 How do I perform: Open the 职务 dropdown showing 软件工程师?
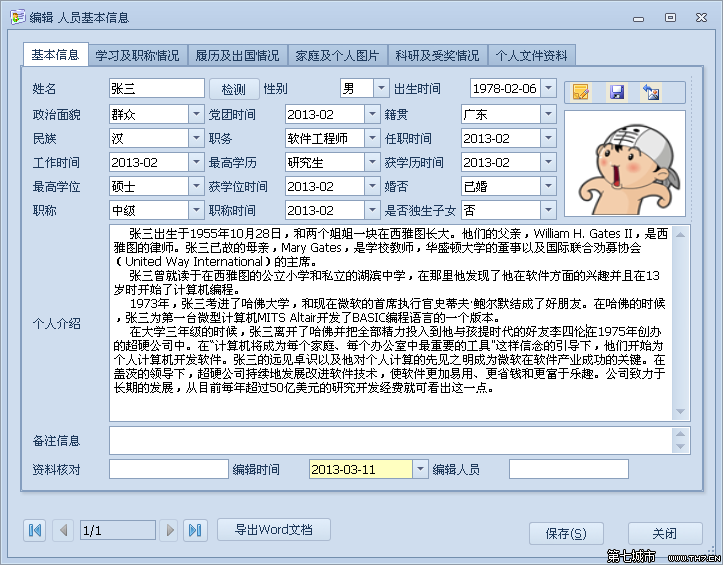pyautogui.click(x=372, y=138)
